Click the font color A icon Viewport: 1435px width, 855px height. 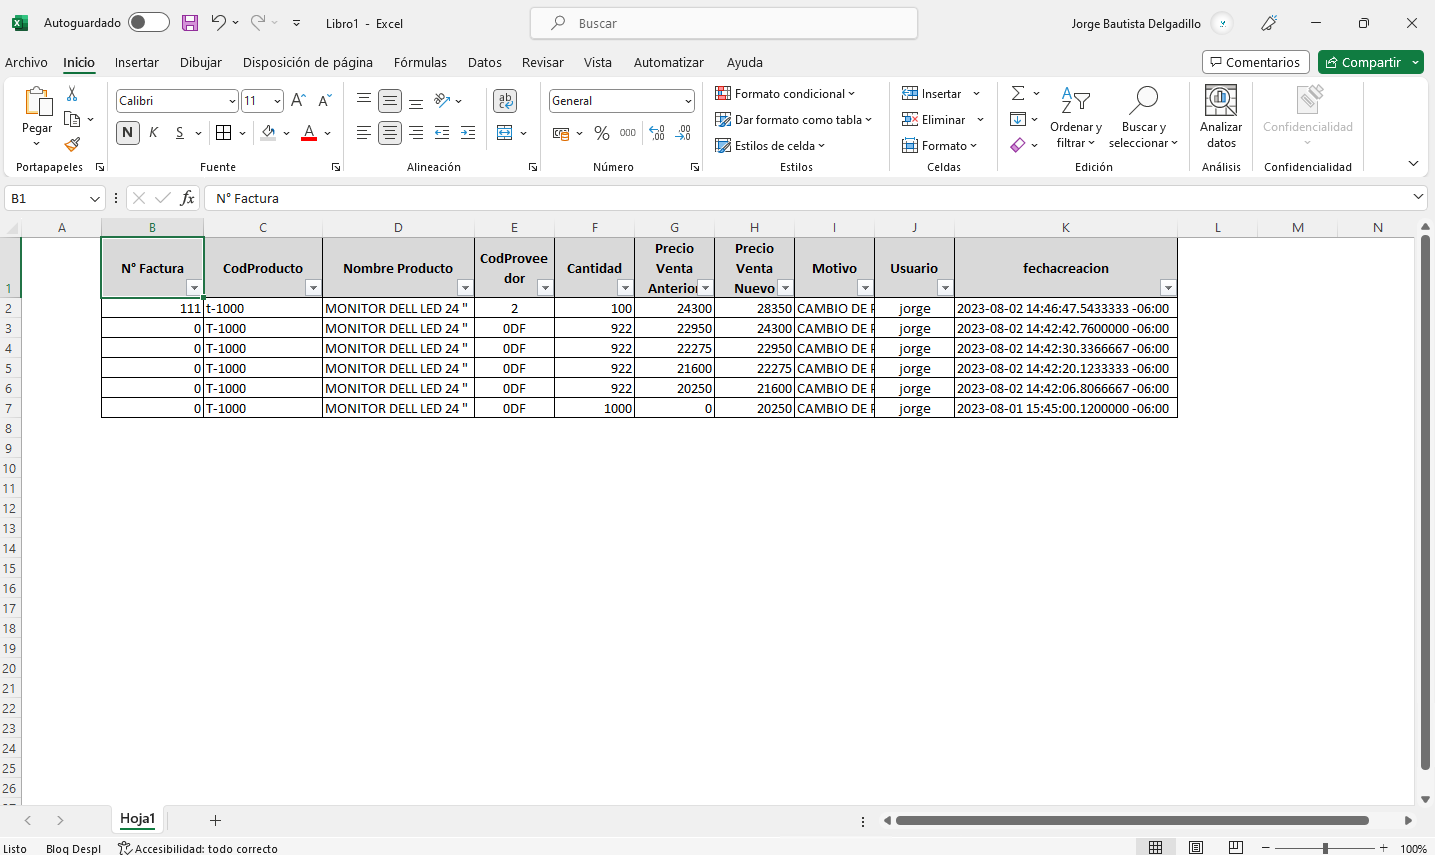309,132
